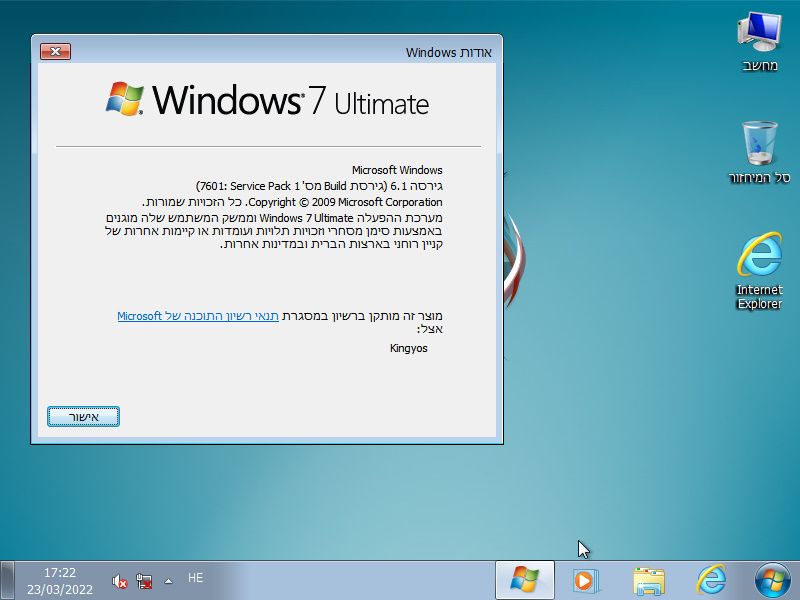The image size is (800, 600).
Task: Open the clock showing 17:22
Action: (60, 572)
